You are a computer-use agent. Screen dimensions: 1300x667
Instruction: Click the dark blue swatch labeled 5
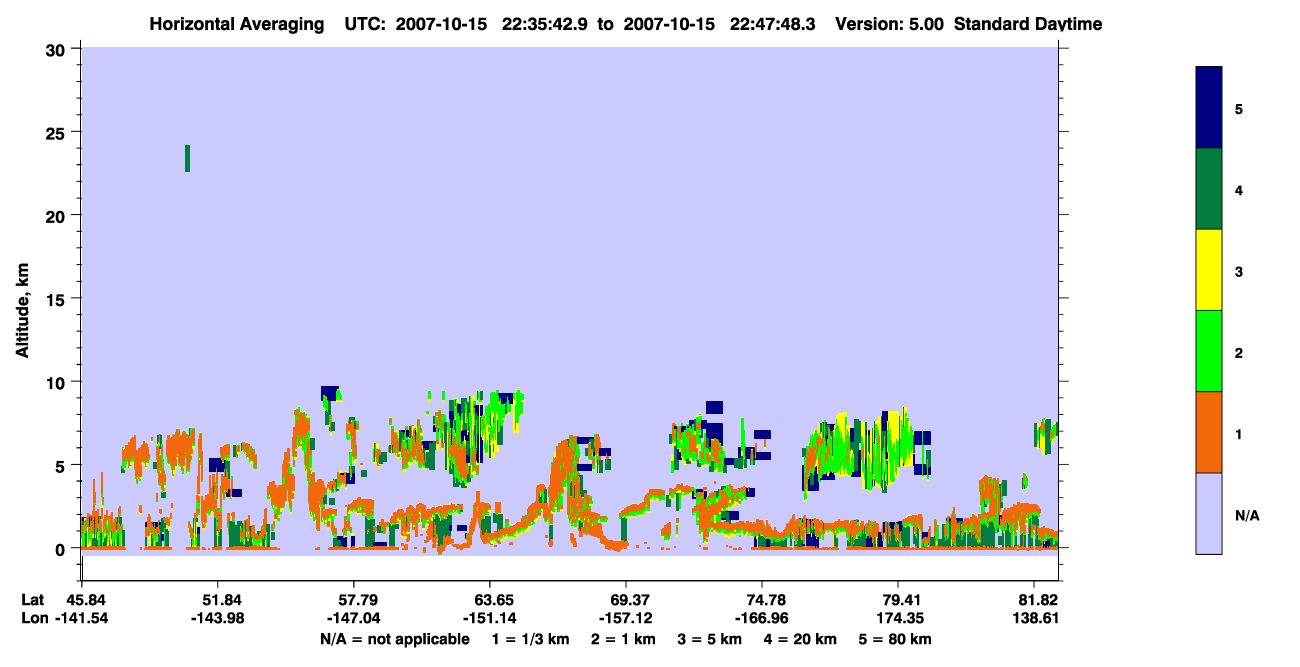pos(1209,107)
